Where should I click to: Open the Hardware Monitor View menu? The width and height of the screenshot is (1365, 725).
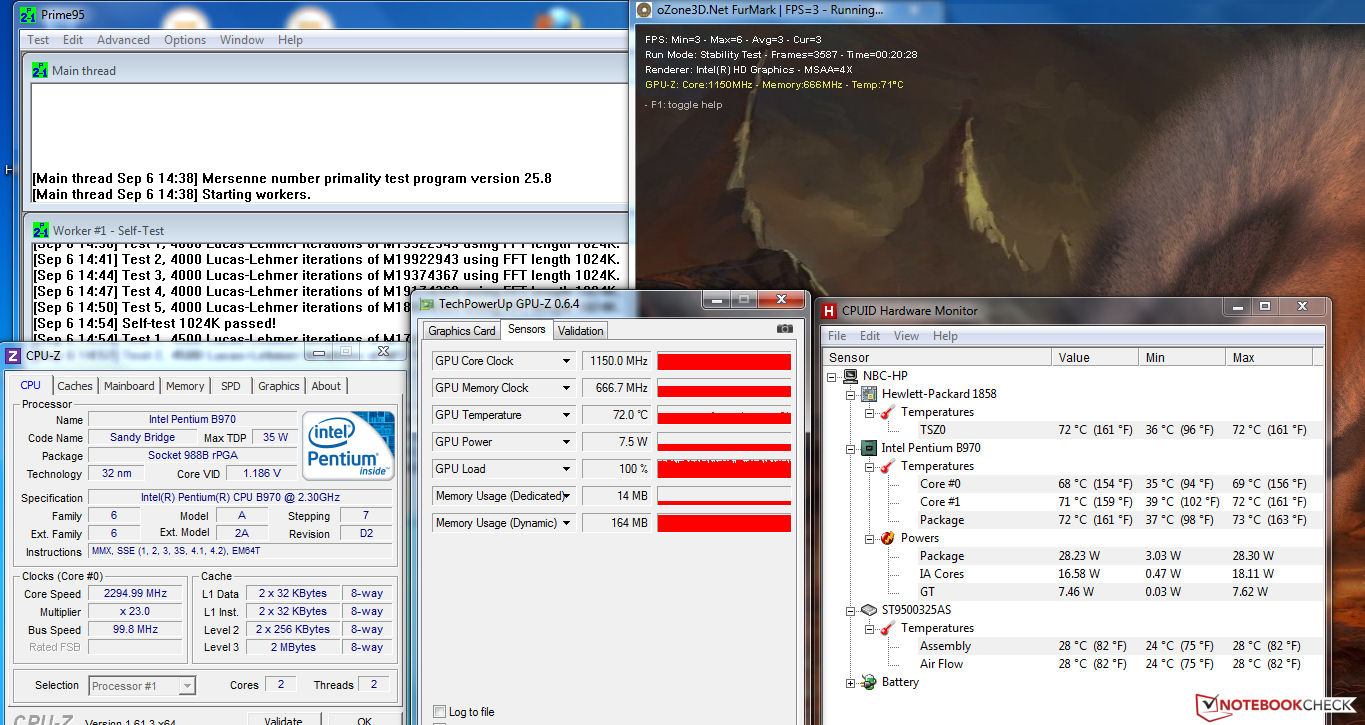coord(906,336)
